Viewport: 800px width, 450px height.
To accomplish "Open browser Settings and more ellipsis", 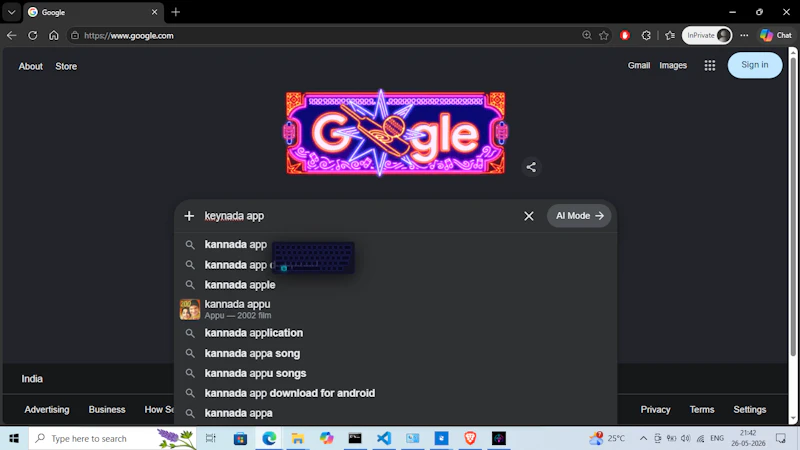I will click(x=744, y=35).
